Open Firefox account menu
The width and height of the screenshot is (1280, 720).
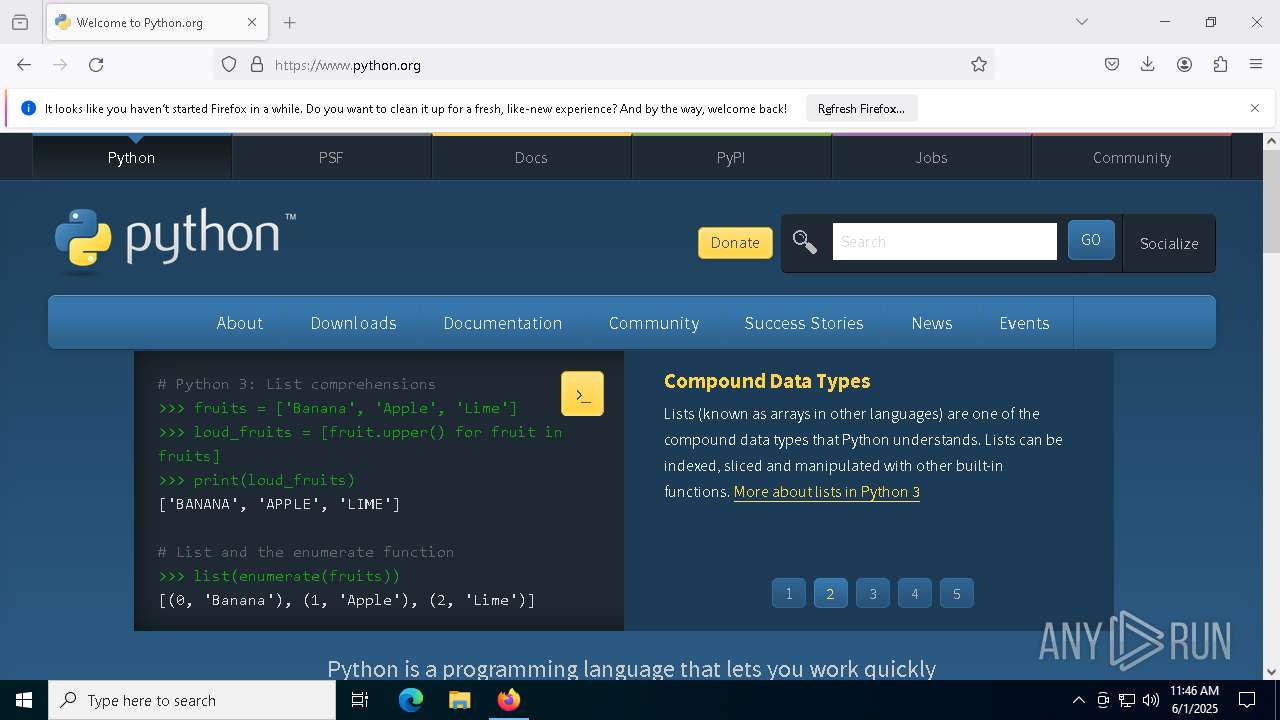tap(1184, 65)
